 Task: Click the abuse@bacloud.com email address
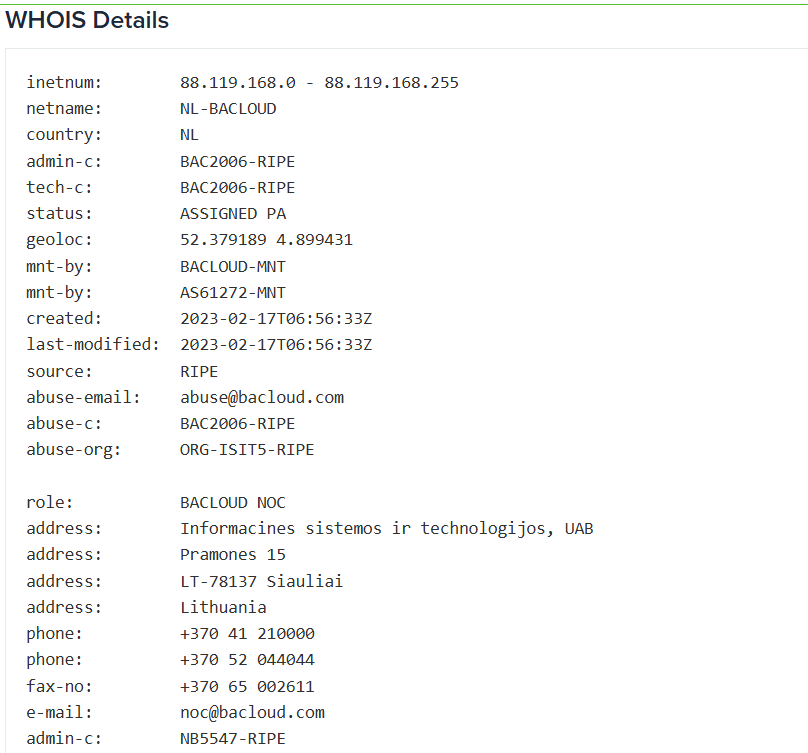[262, 397]
